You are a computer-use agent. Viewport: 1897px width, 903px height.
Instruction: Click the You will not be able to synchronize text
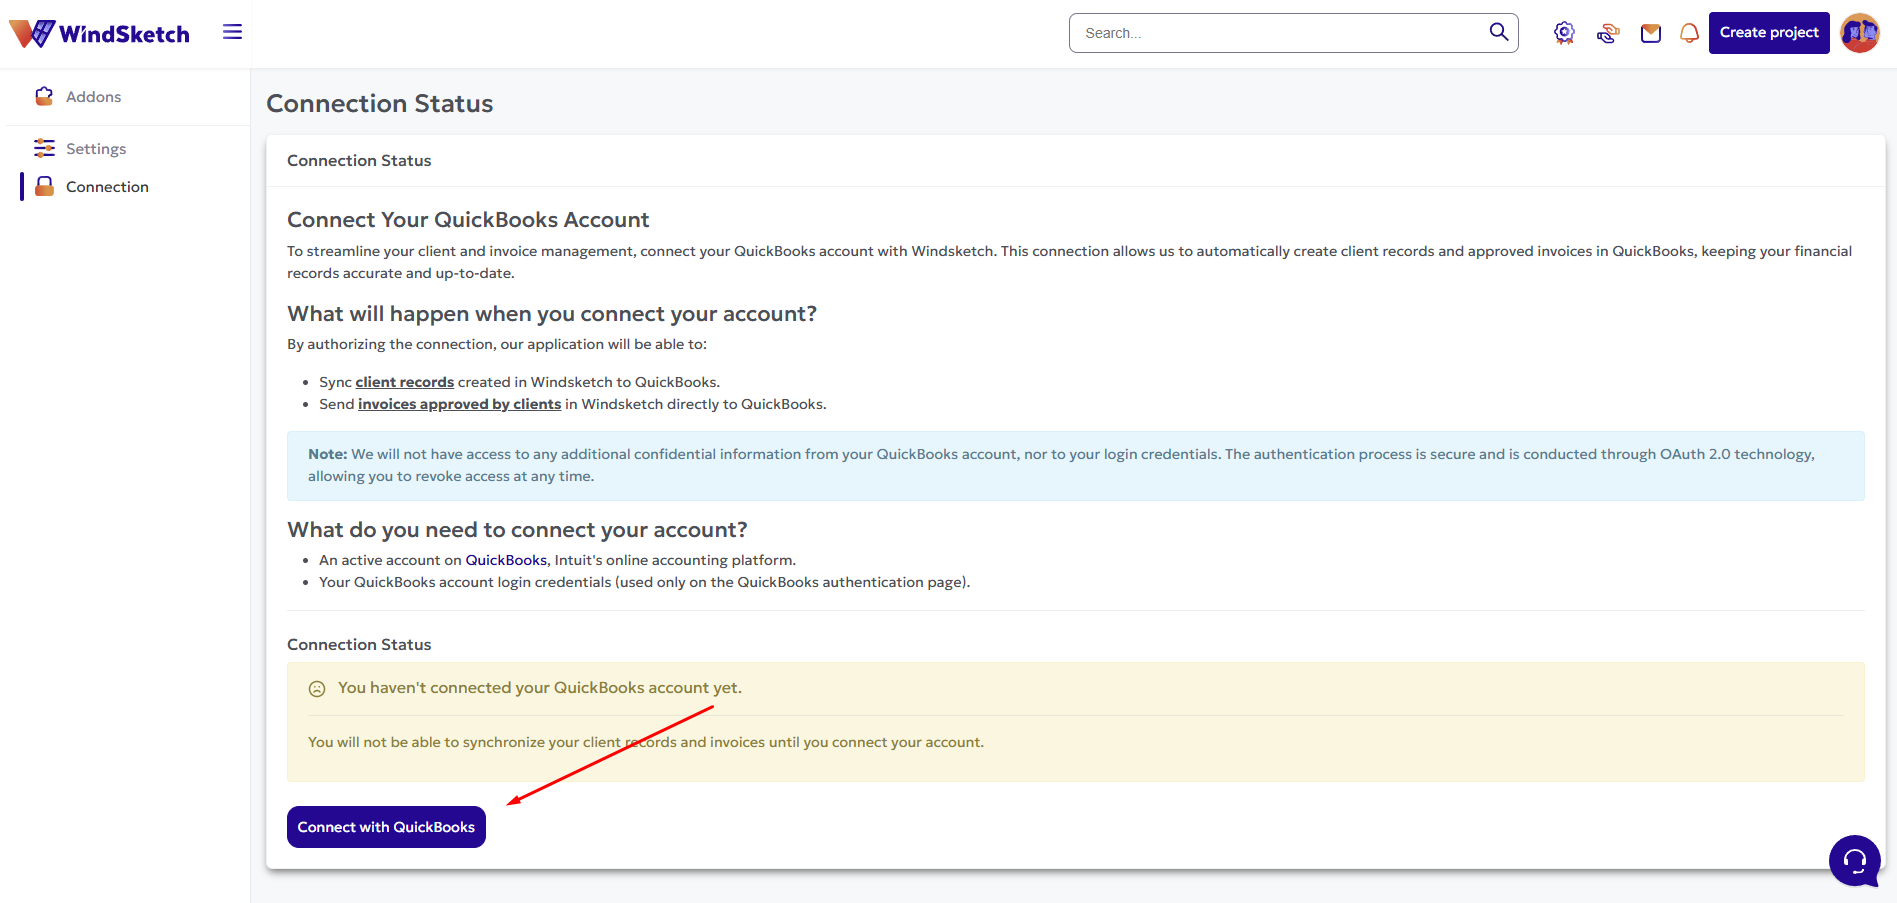pyautogui.click(x=646, y=742)
